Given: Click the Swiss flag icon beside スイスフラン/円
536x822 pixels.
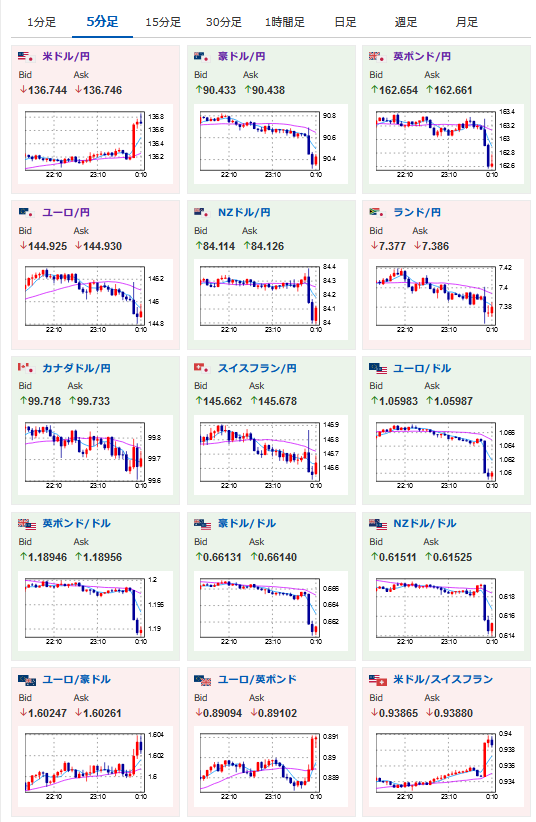Looking at the screenshot, I should (x=201, y=368).
